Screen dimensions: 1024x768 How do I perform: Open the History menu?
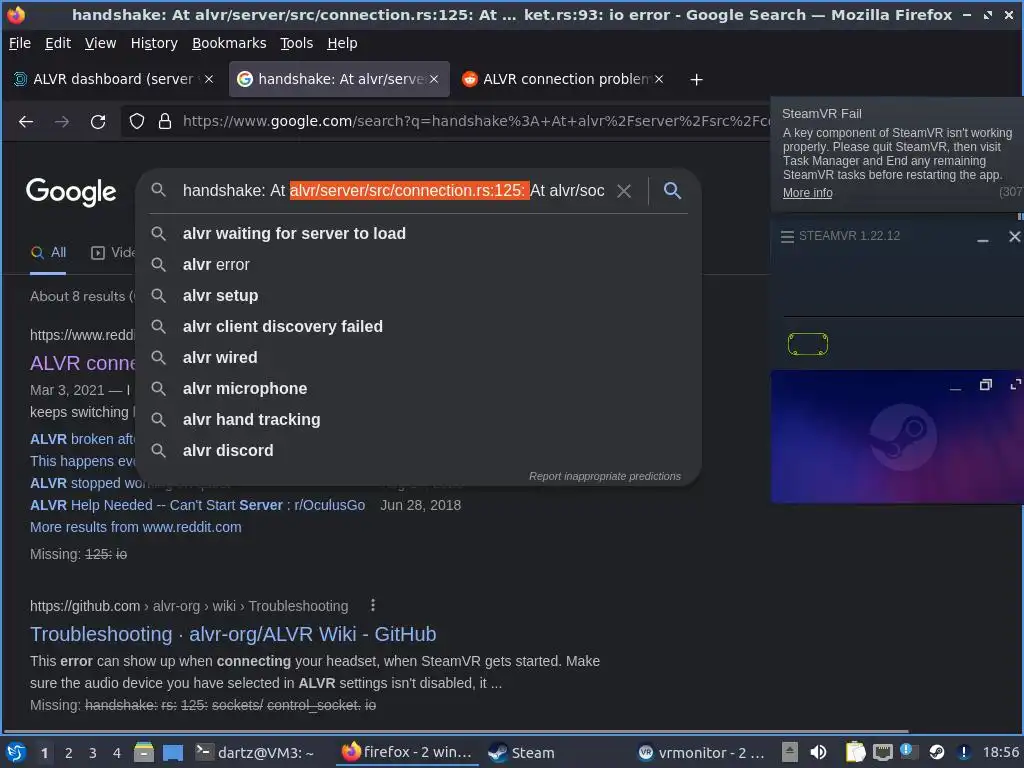point(154,43)
